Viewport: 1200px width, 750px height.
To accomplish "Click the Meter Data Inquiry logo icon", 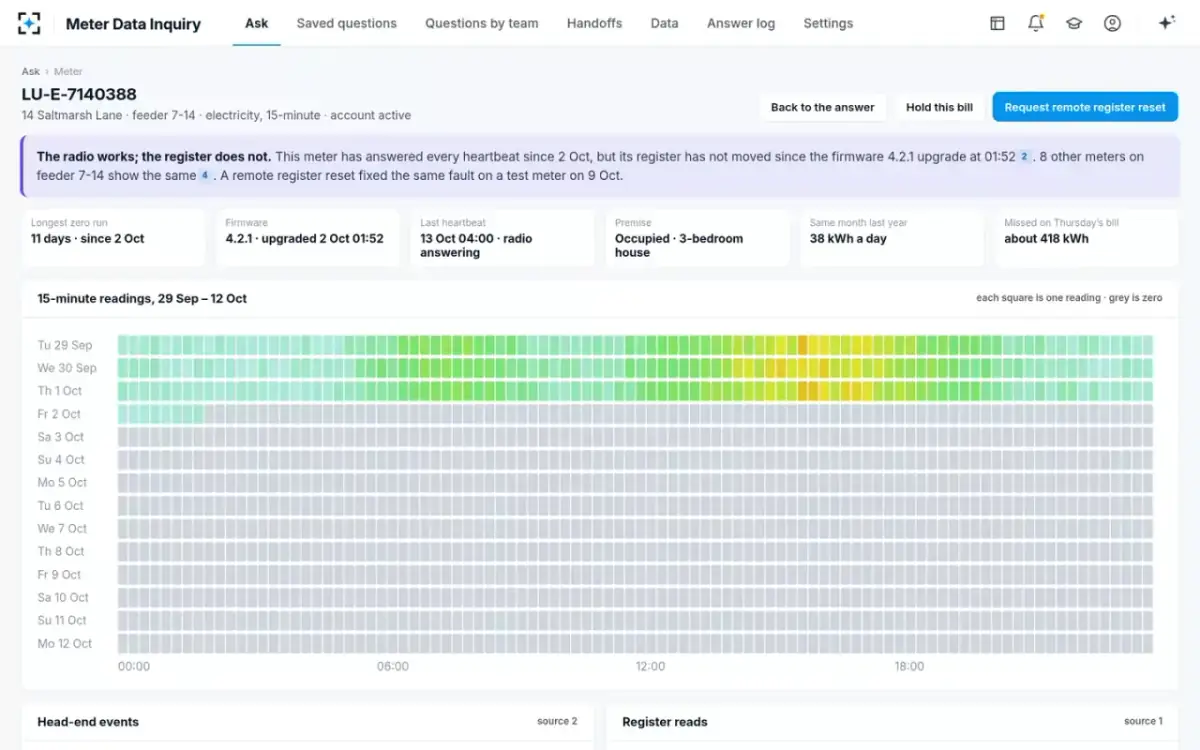I will (x=30, y=23).
